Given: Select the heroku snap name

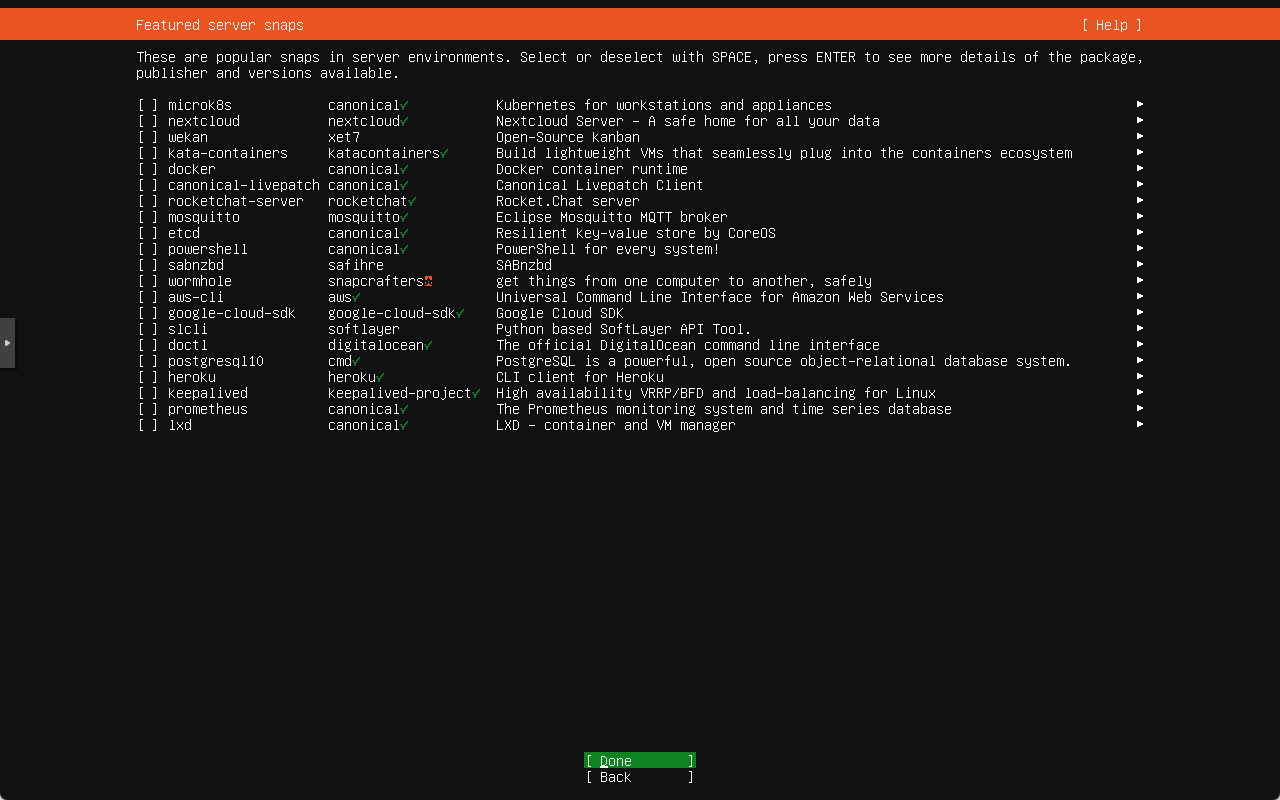Looking at the screenshot, I should coord(192,377).
